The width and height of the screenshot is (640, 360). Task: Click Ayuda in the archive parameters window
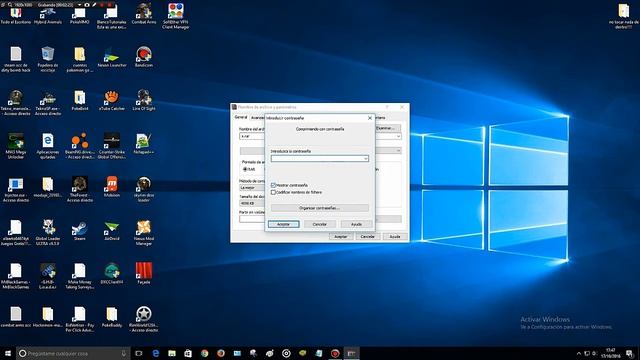point(395,237)
